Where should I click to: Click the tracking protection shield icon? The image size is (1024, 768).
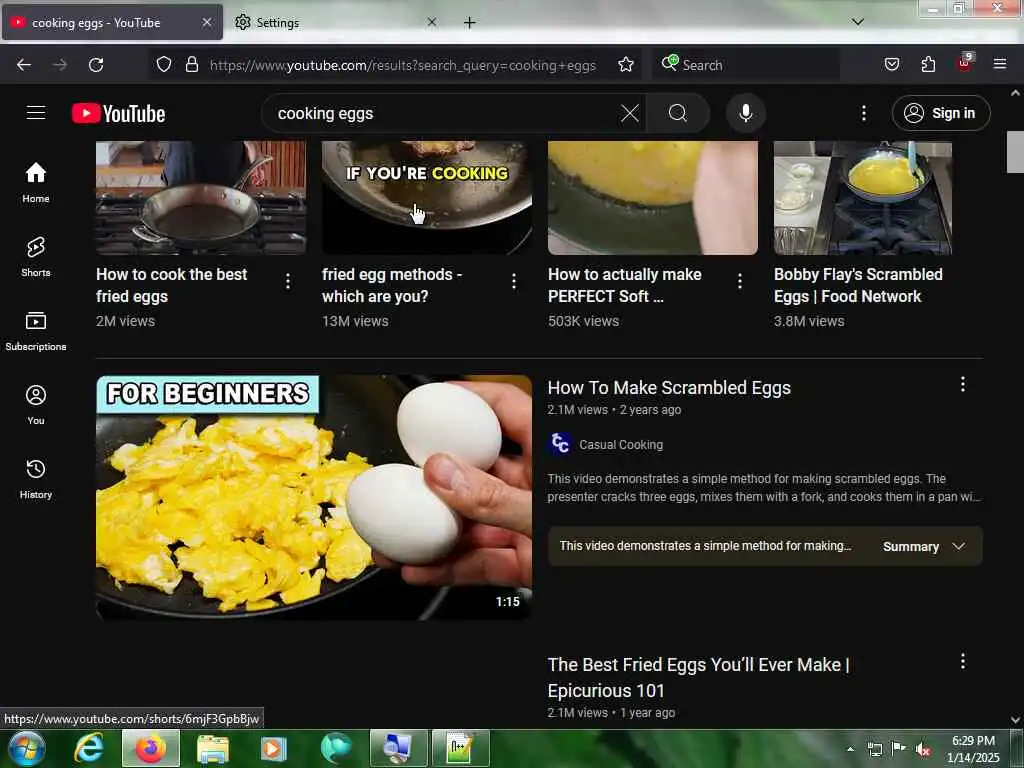tap(164, 64)
